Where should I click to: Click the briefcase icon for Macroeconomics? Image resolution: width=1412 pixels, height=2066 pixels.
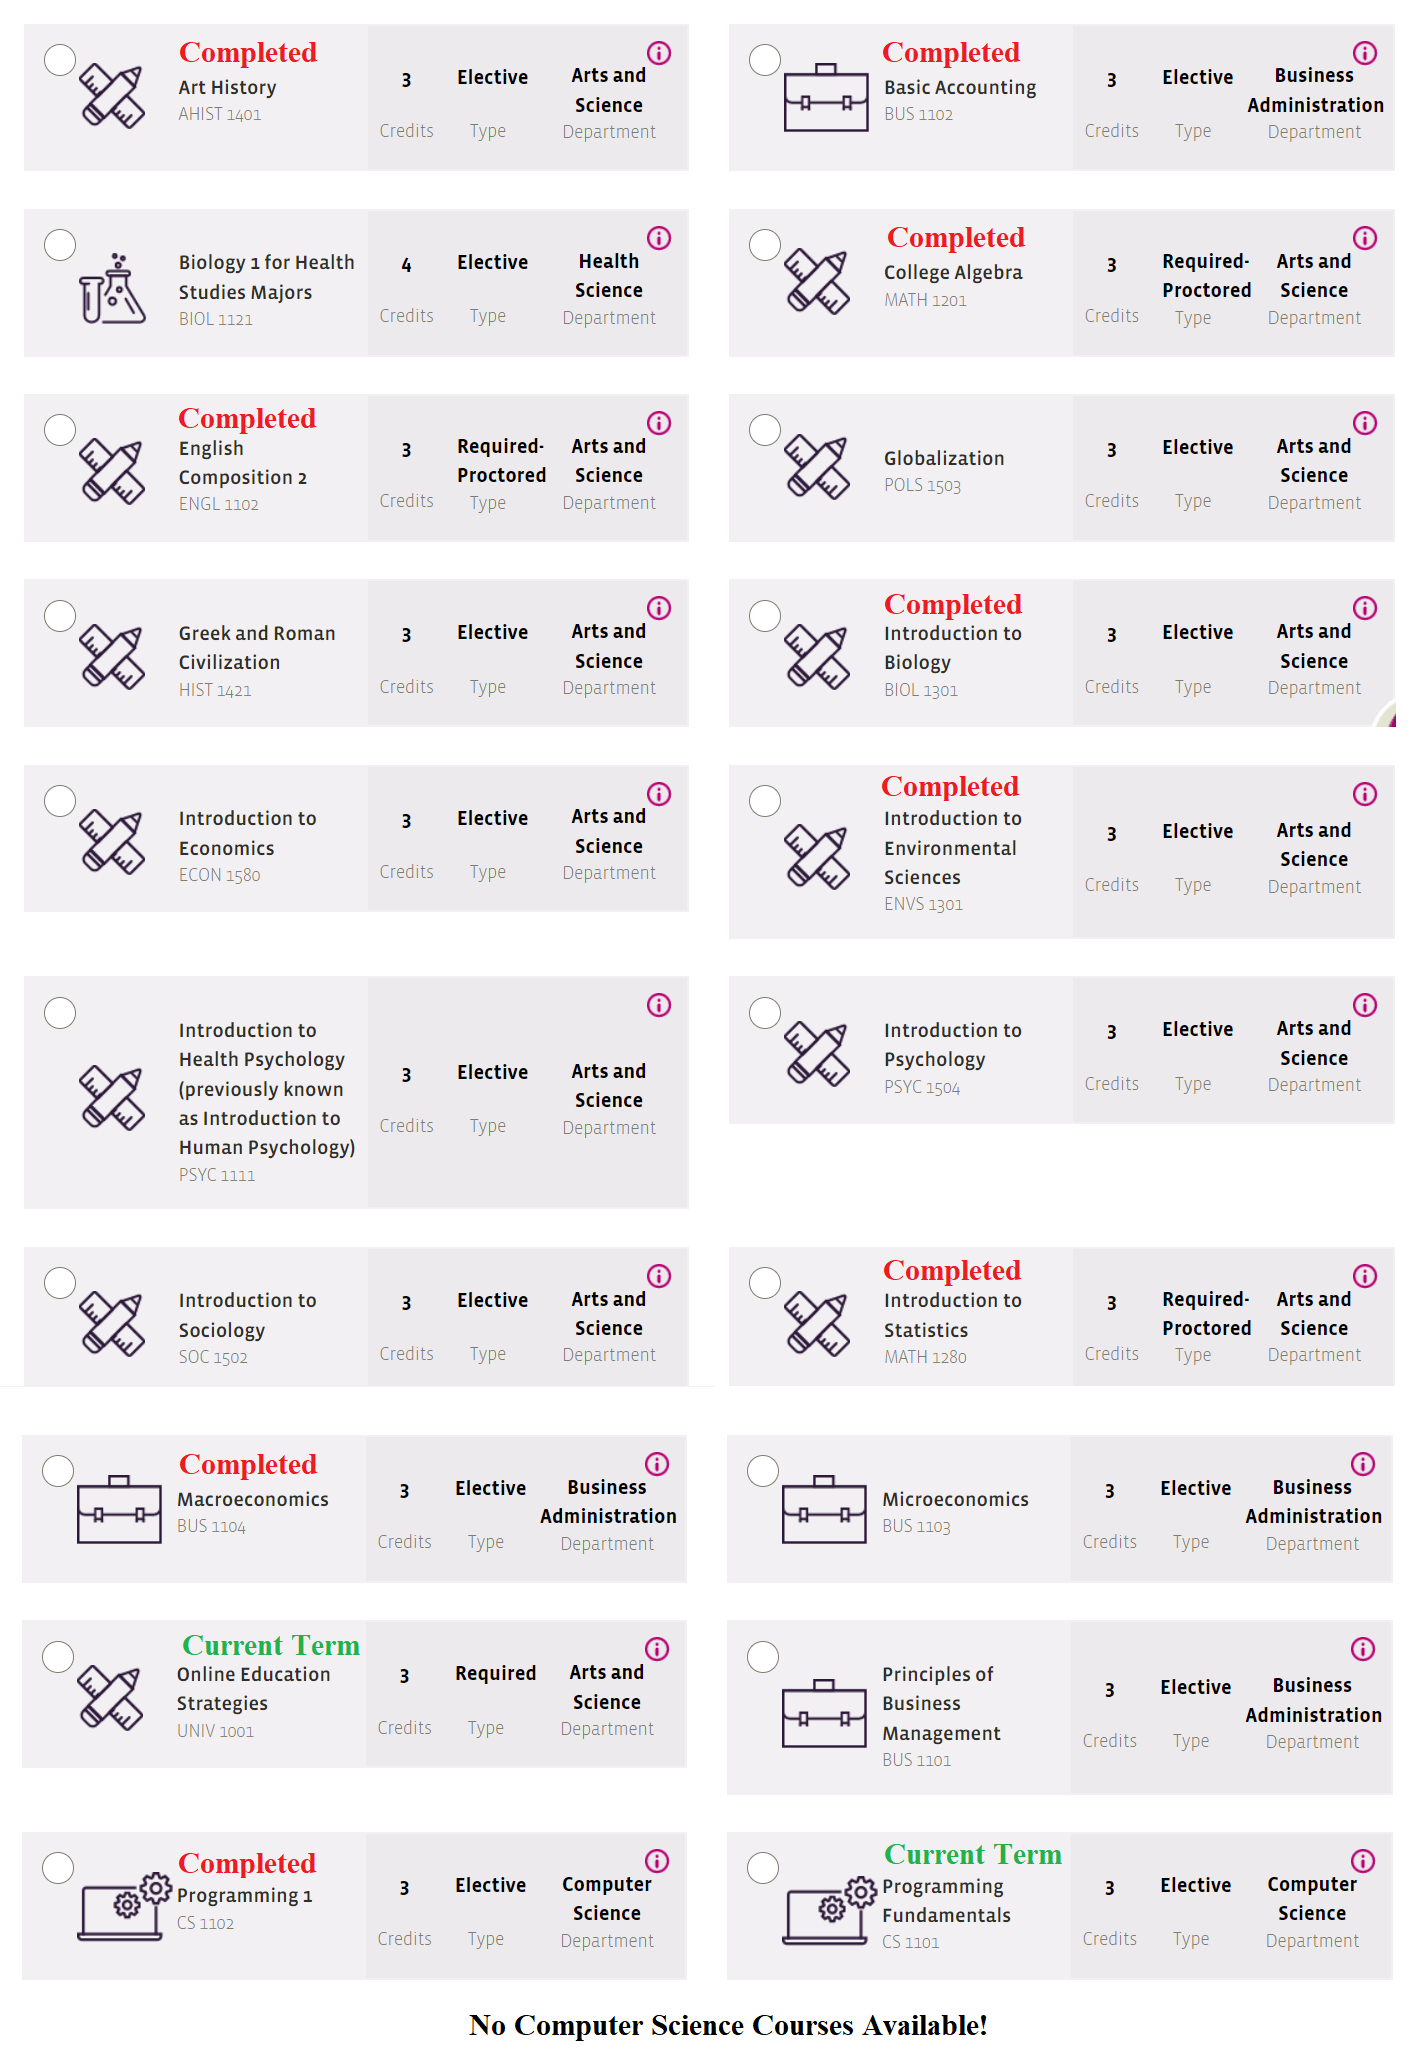click(x=119, y=1510)
